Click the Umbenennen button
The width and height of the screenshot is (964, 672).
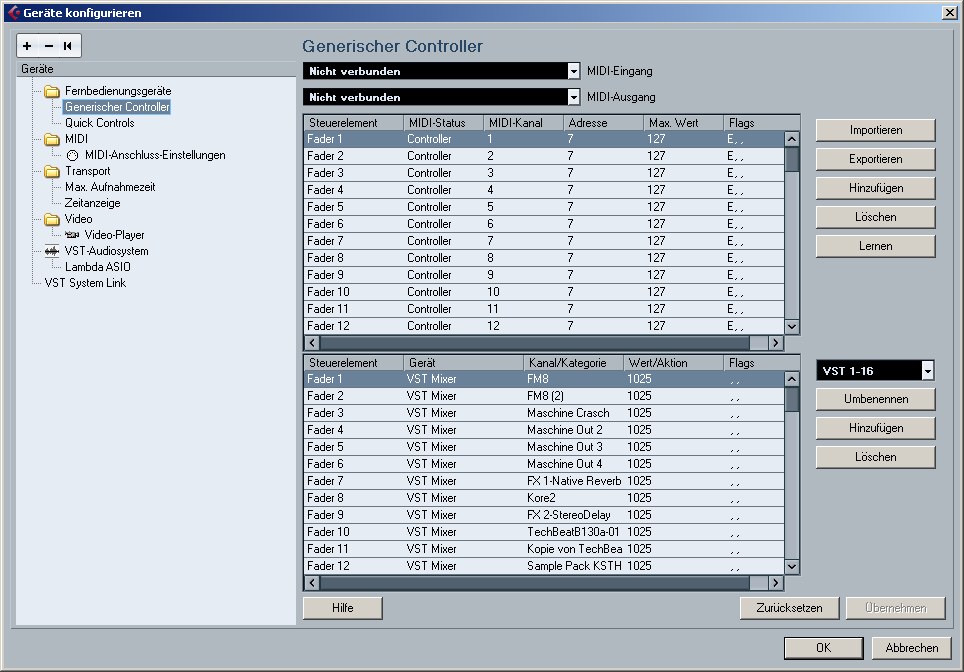(x=875, y=399)
